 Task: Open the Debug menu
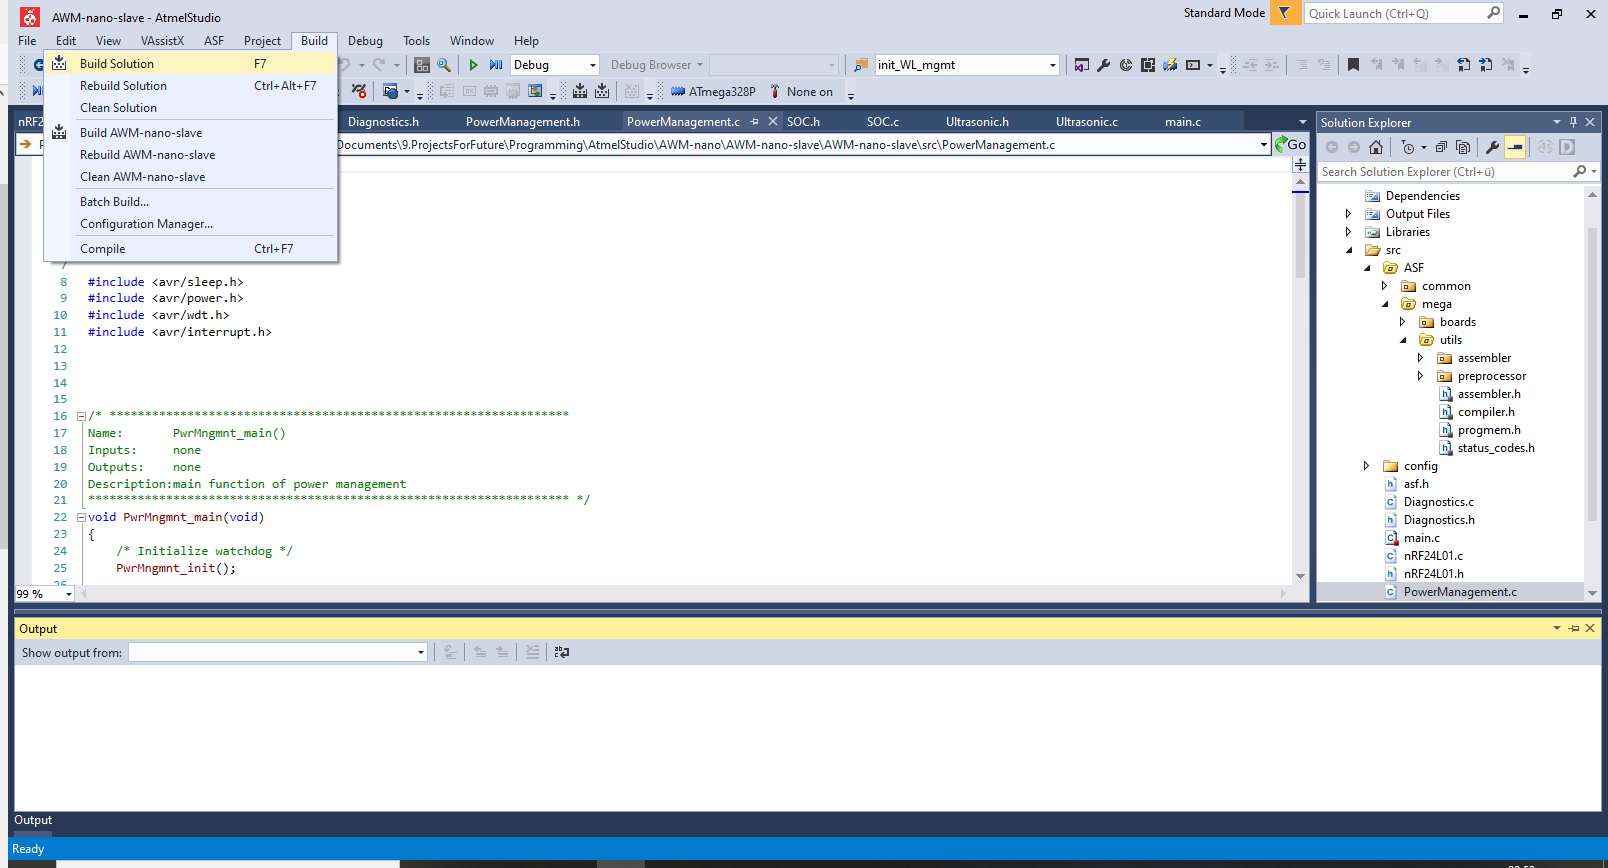click(365, 41)
